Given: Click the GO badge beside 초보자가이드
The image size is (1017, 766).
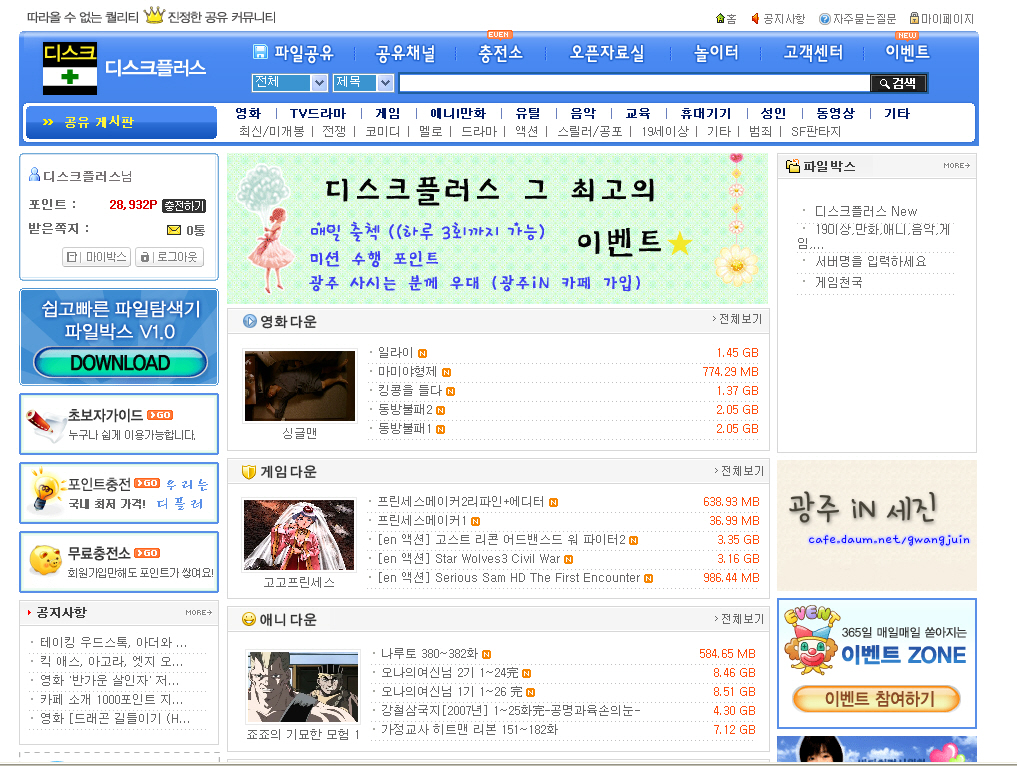Looking at the screenshot, I should [160, 415].
